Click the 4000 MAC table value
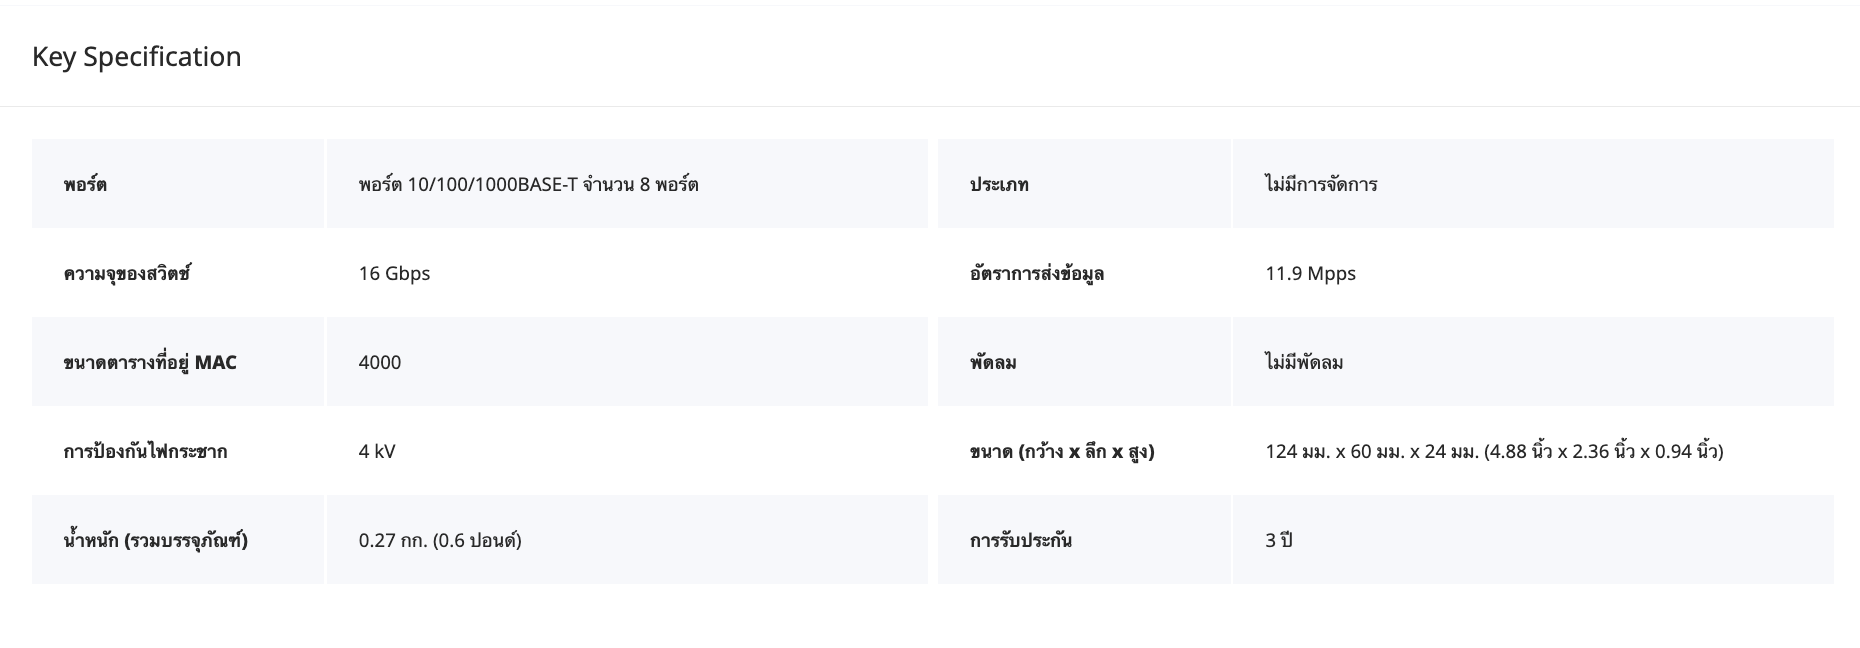This screenshot has height=648, width=1860. [380, 362]
